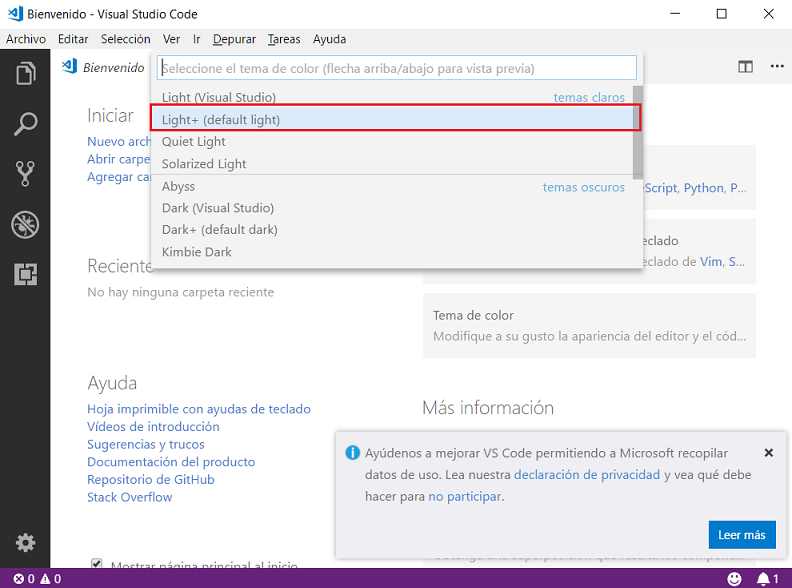The image size is (792, 588).
Task: Click the VS Code logo in title bar
Action: coord(15,14)
